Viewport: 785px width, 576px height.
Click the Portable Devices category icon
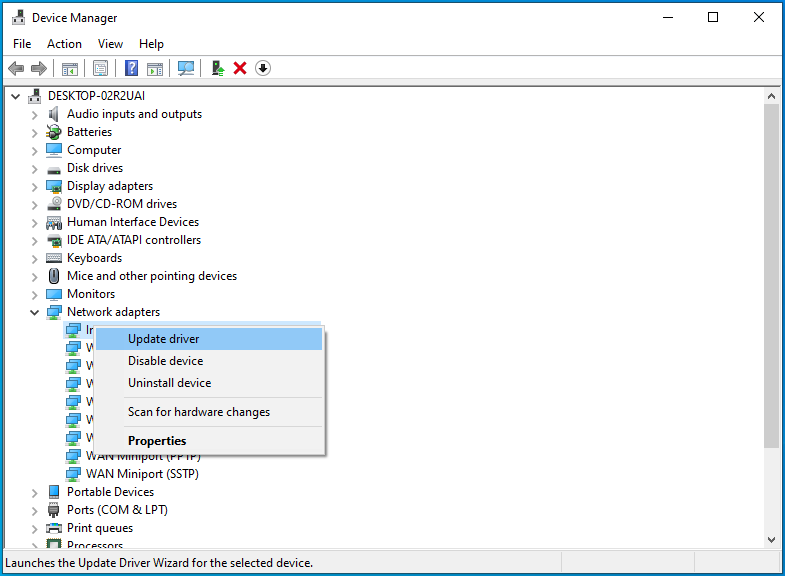54,492
